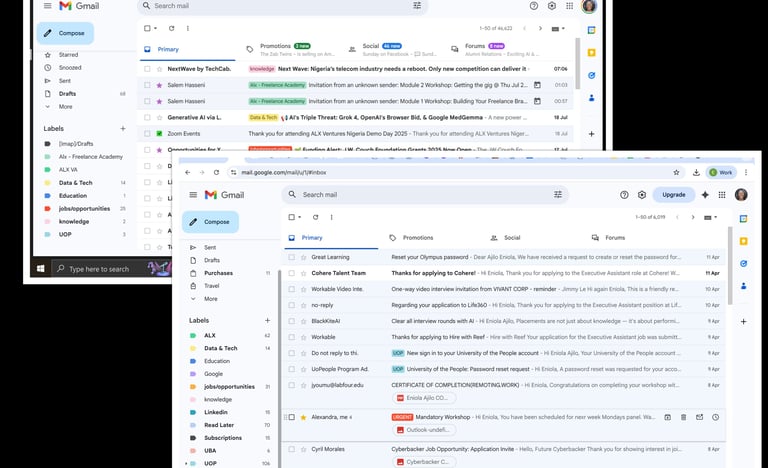Screen dimensions: 768x468
Task: Open select-all dropdown in front Gmail window
Action: (x=299, y=217)
